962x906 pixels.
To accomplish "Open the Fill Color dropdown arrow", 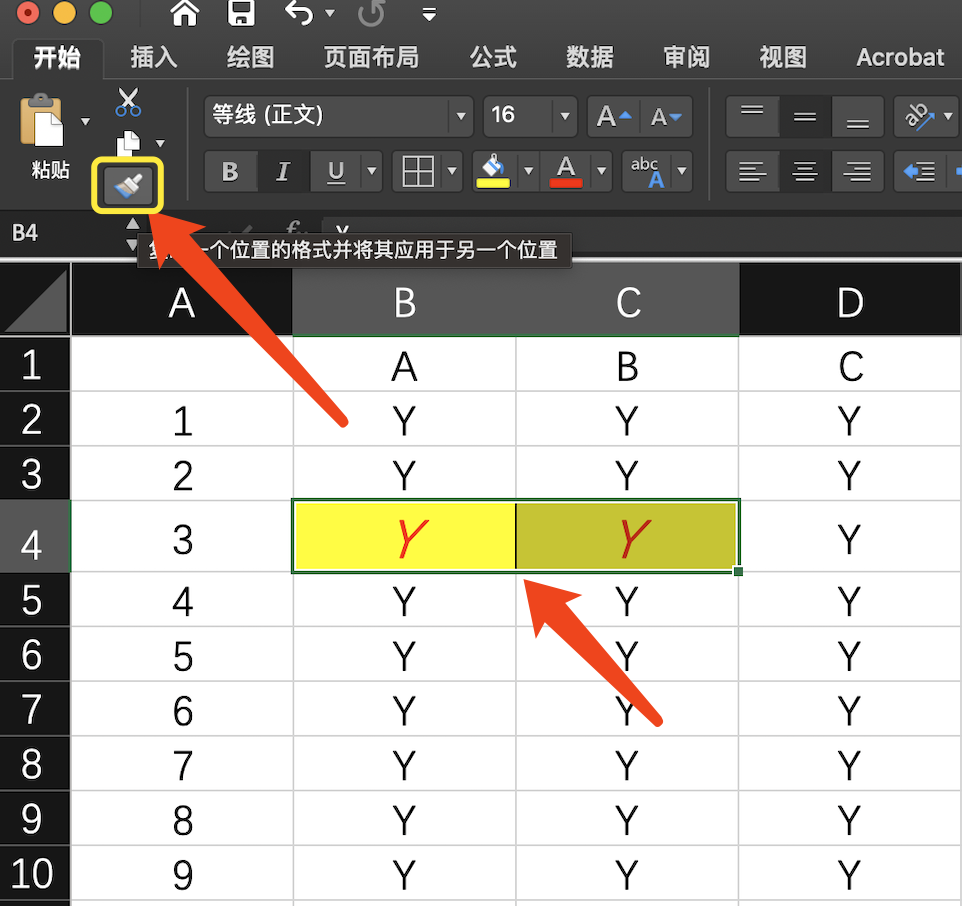I will [x=528, y=172].
